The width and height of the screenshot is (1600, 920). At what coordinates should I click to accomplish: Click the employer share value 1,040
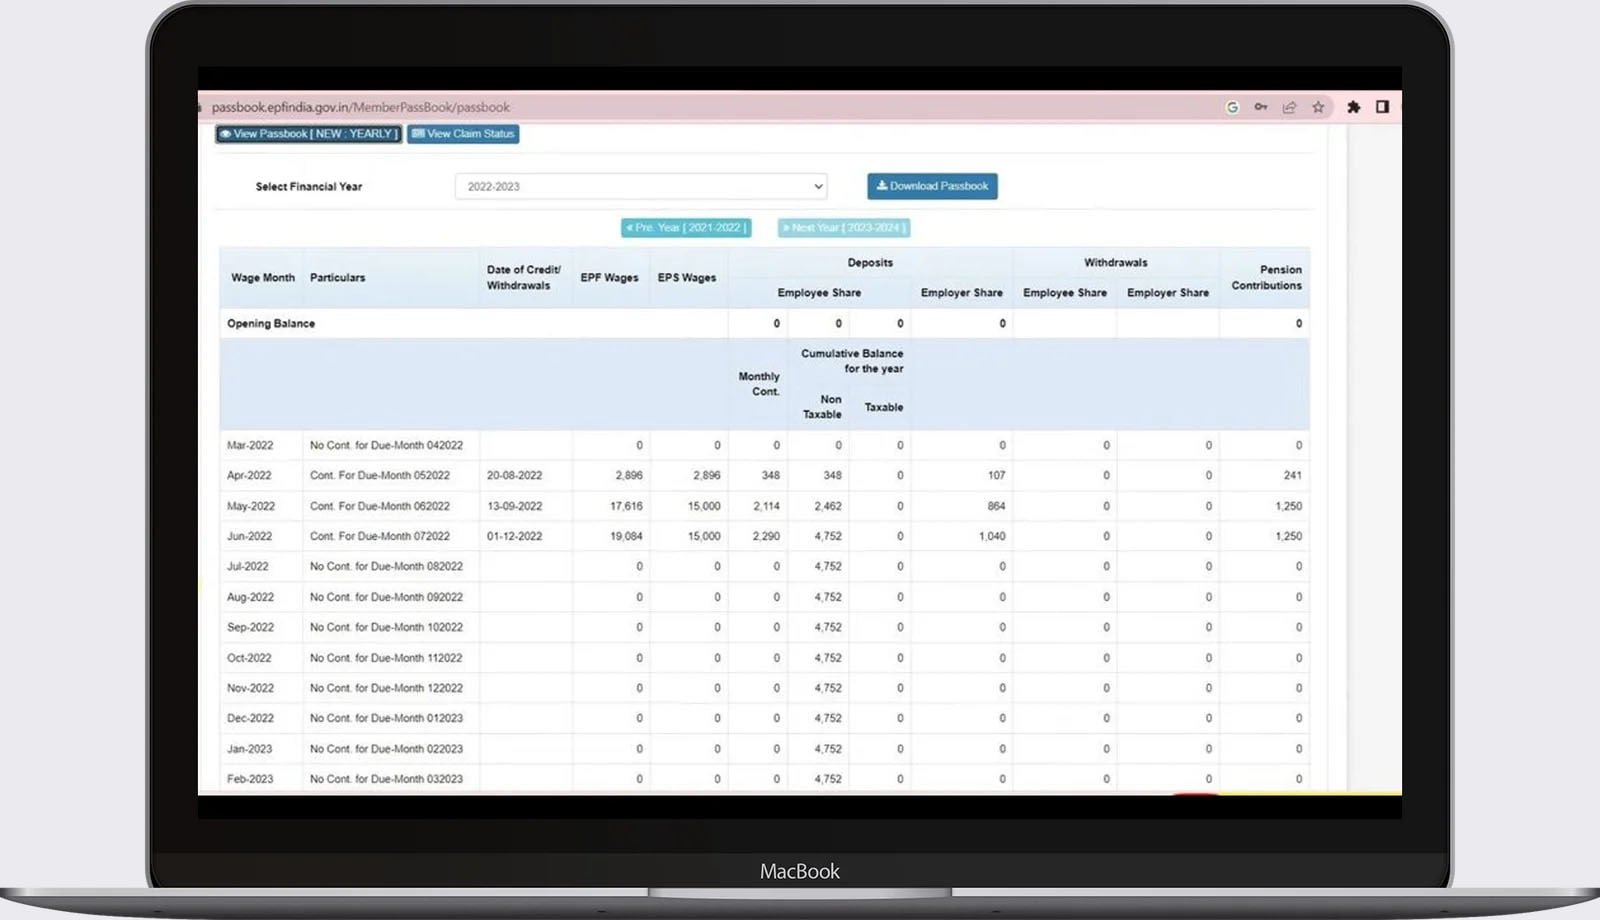992,537
